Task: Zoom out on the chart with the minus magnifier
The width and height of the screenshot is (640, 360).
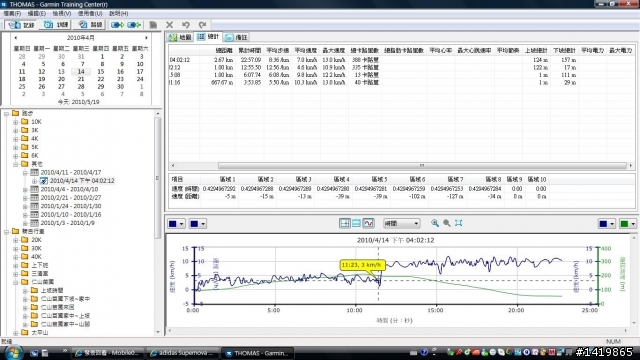Action: pos(447,223)
